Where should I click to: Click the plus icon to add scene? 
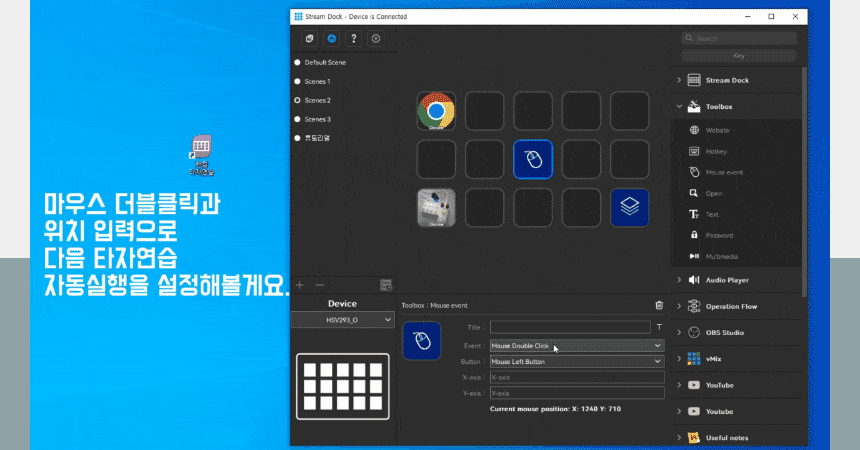[300, 285]
